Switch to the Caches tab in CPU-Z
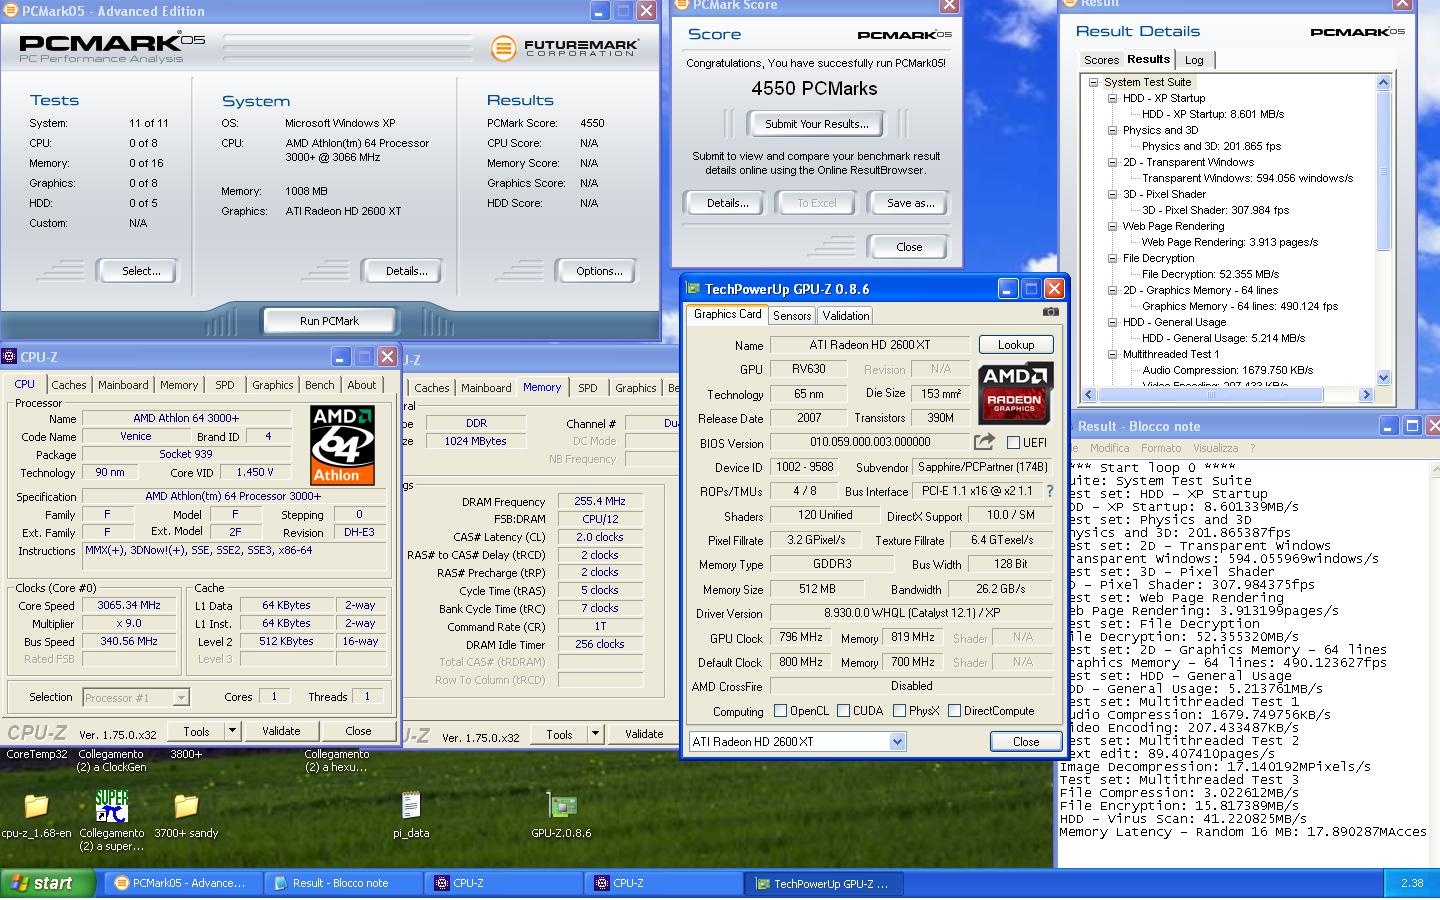The width and height of the screenshot is (1440, 900). (69, 385)
